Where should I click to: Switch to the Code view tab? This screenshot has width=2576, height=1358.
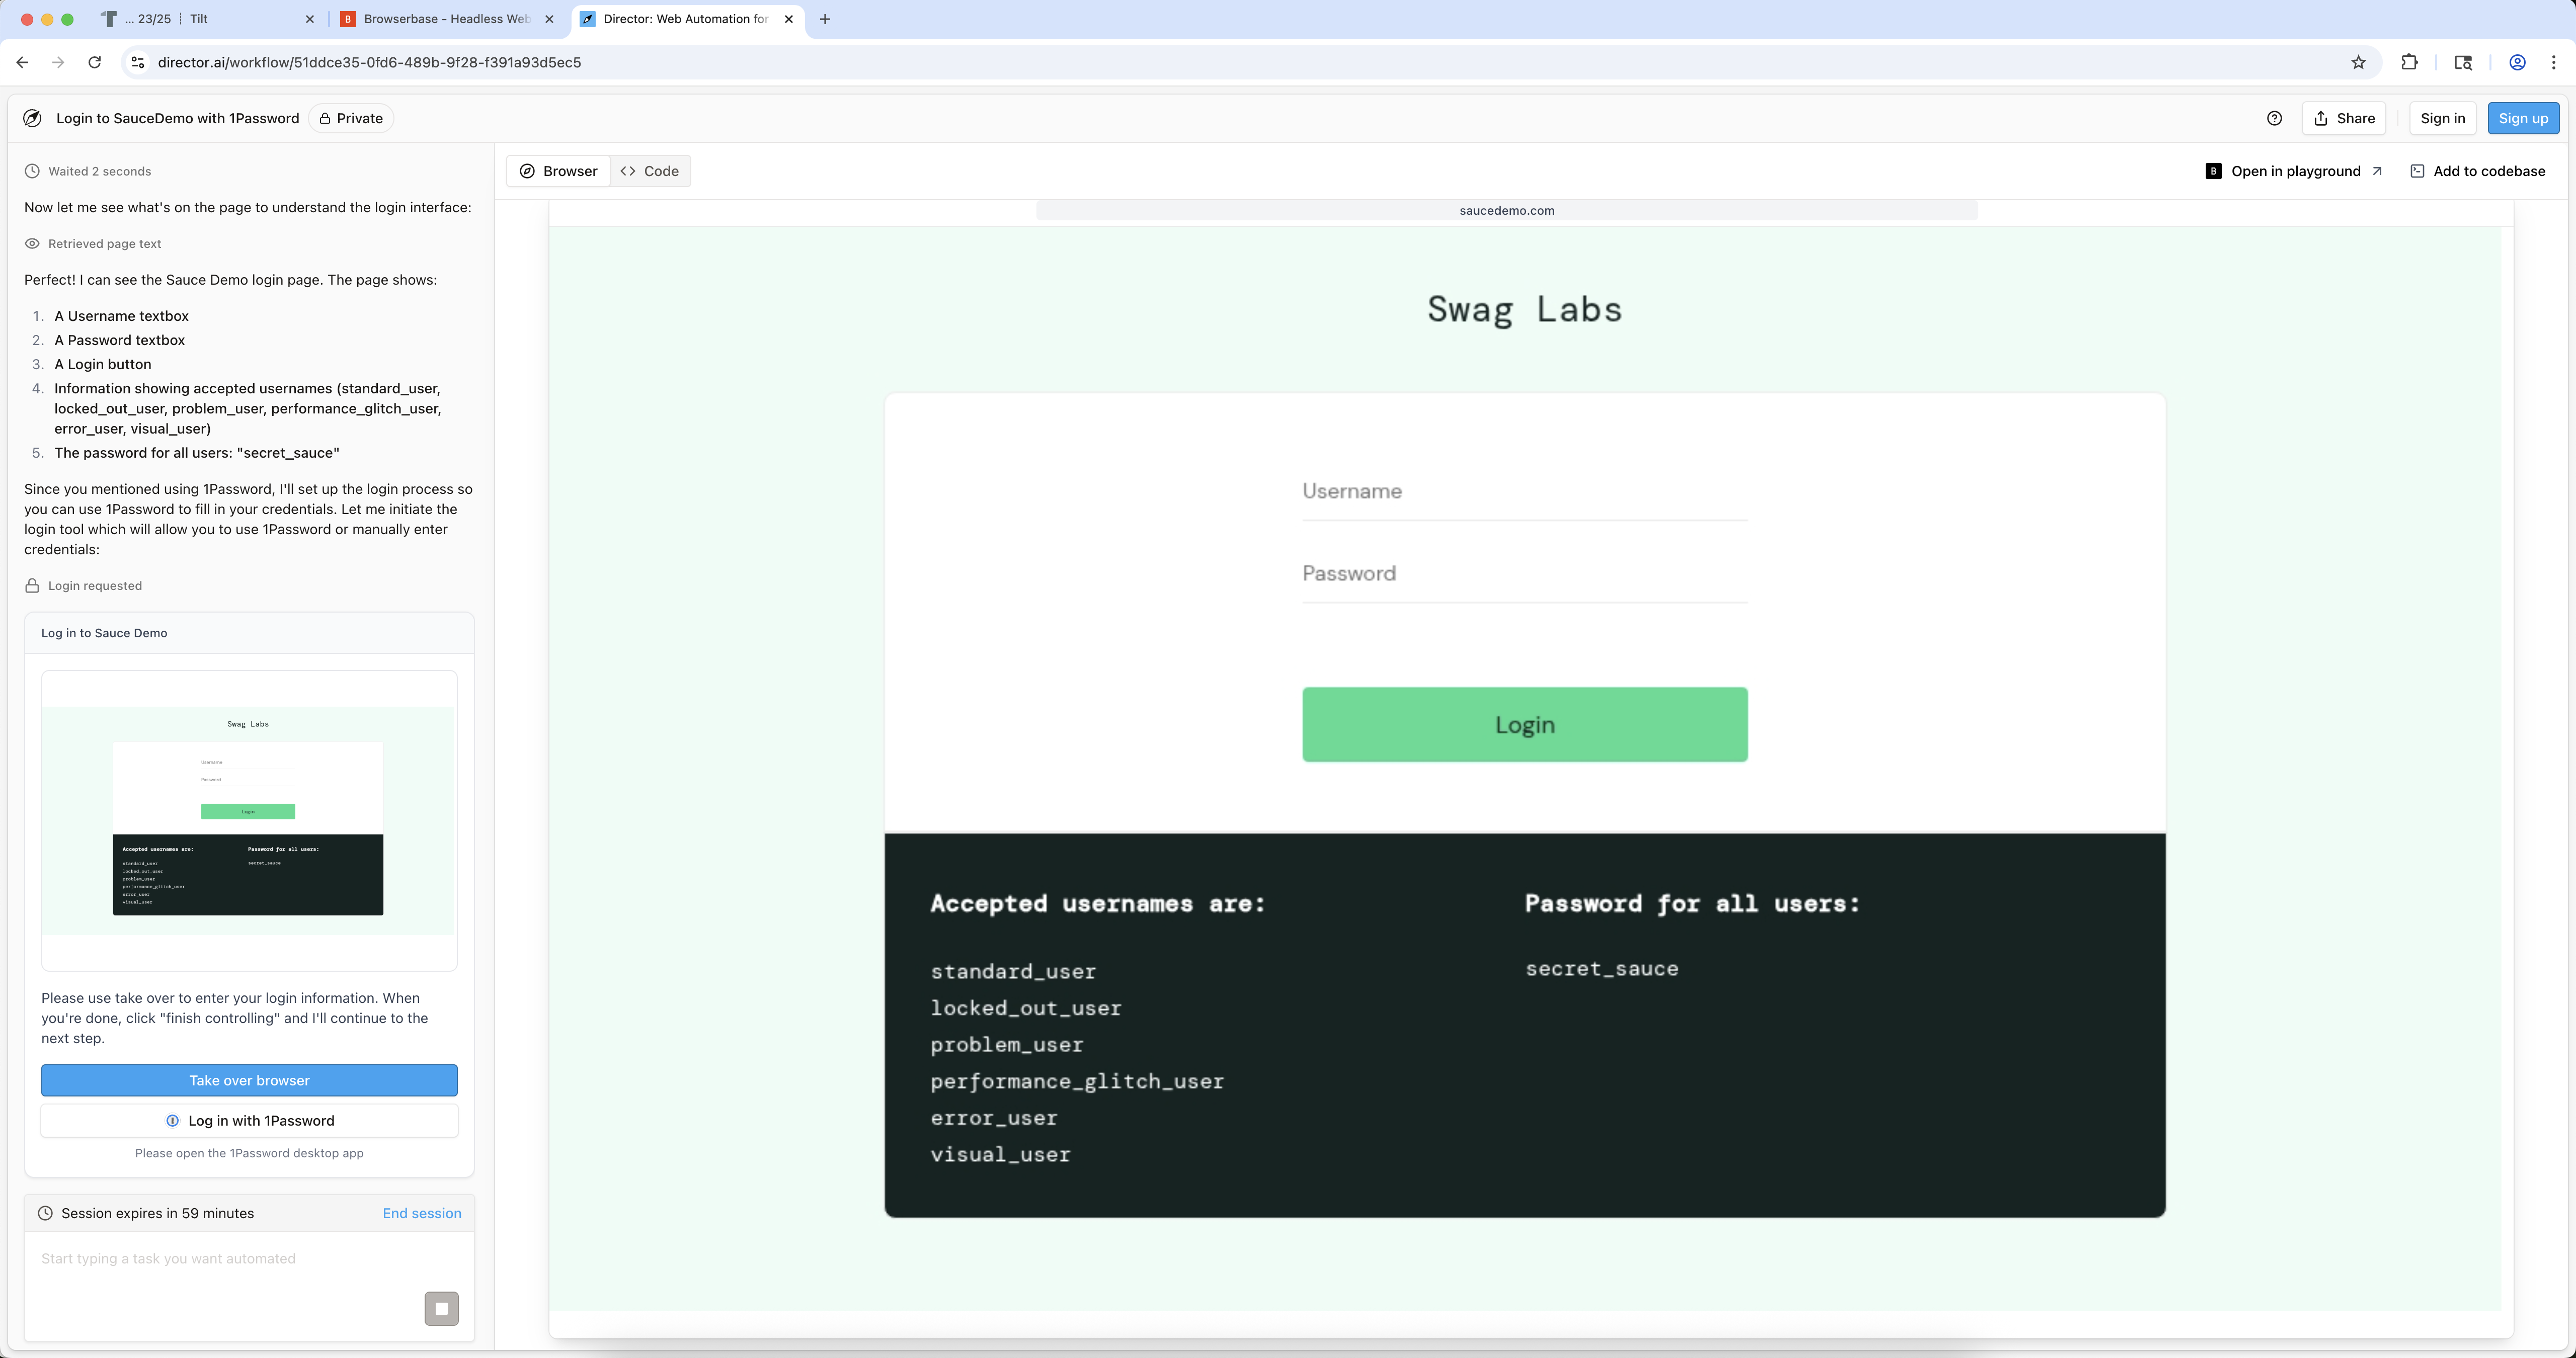[x=650, y=171]
